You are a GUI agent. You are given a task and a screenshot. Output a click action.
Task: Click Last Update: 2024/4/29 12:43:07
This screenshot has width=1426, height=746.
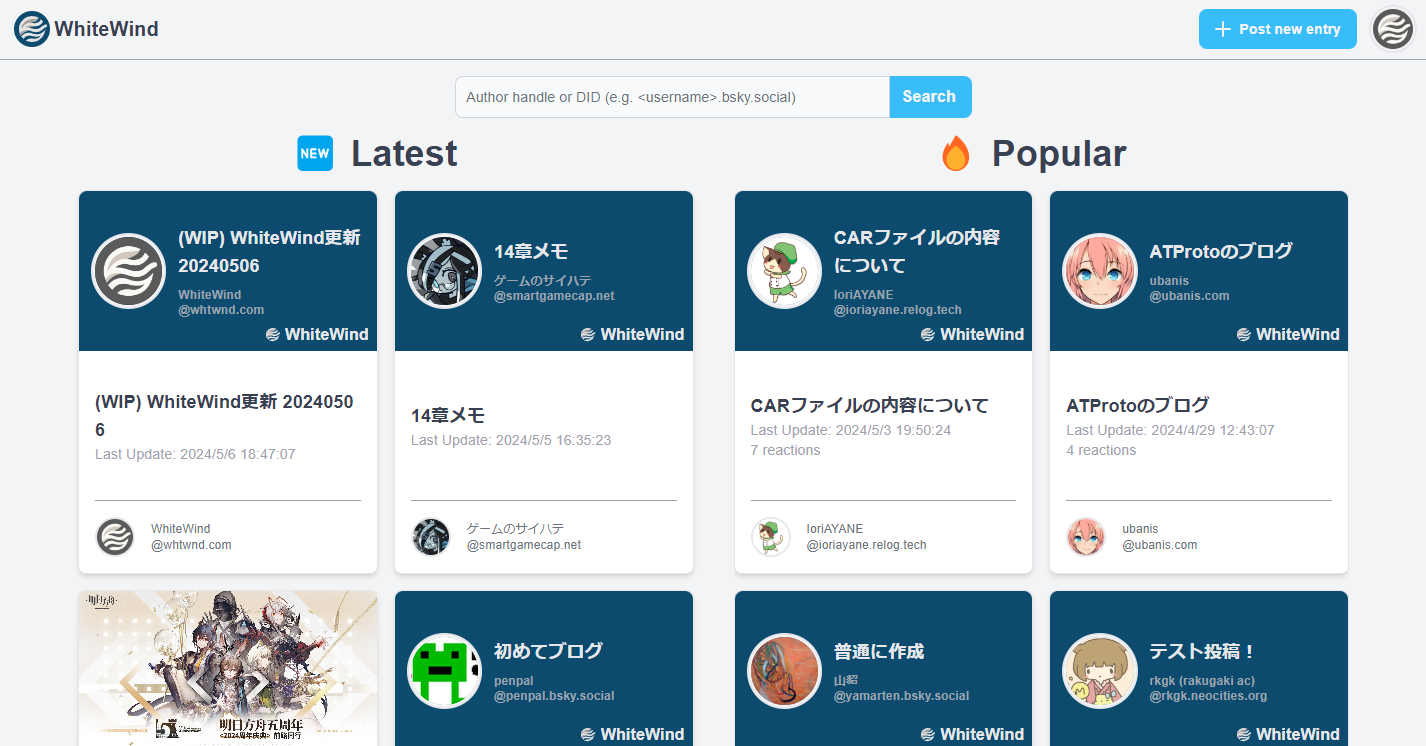coord(1170,430)
